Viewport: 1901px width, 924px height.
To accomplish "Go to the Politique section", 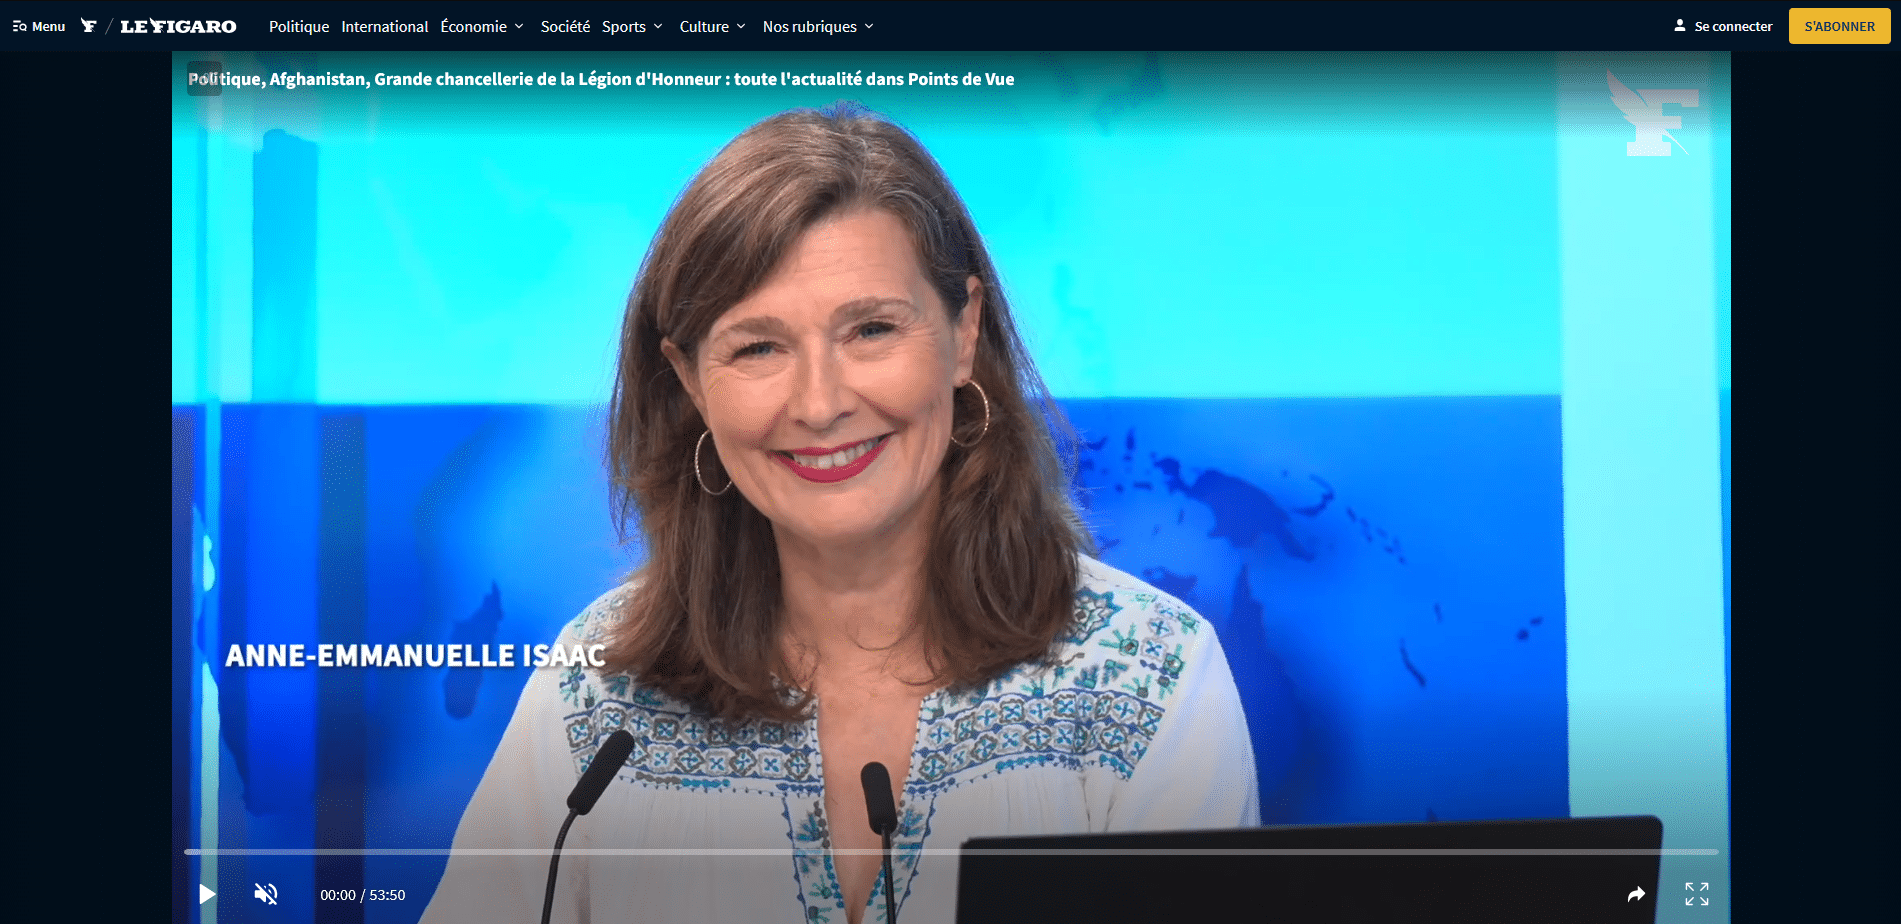I will pos(299,26).
